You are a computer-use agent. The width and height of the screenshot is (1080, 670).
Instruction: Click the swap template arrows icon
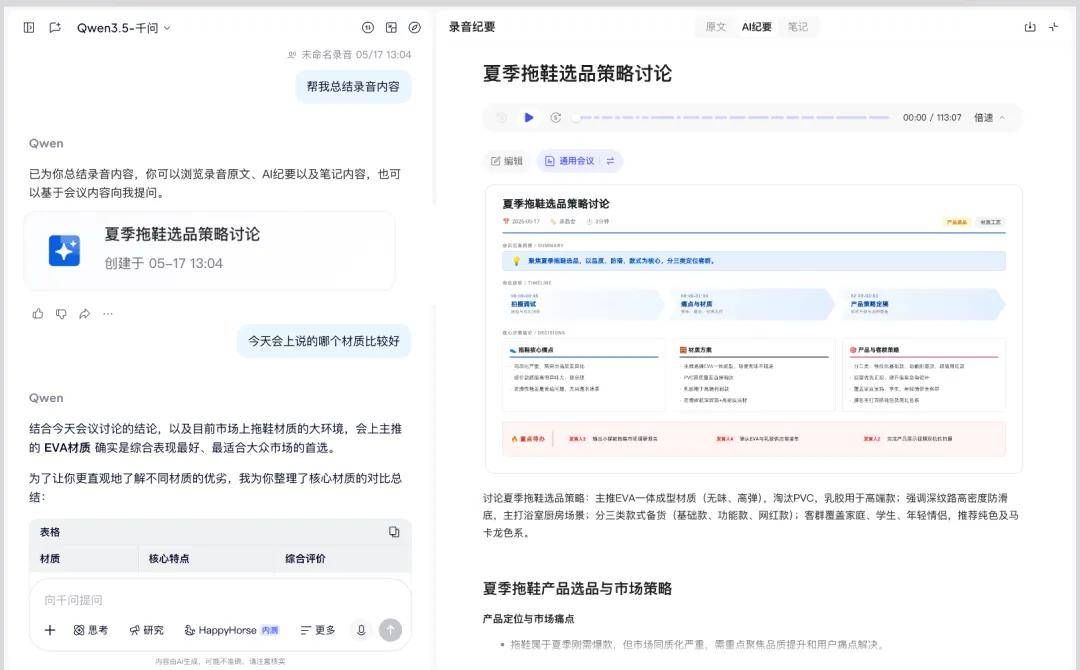[x=610, y=161]
